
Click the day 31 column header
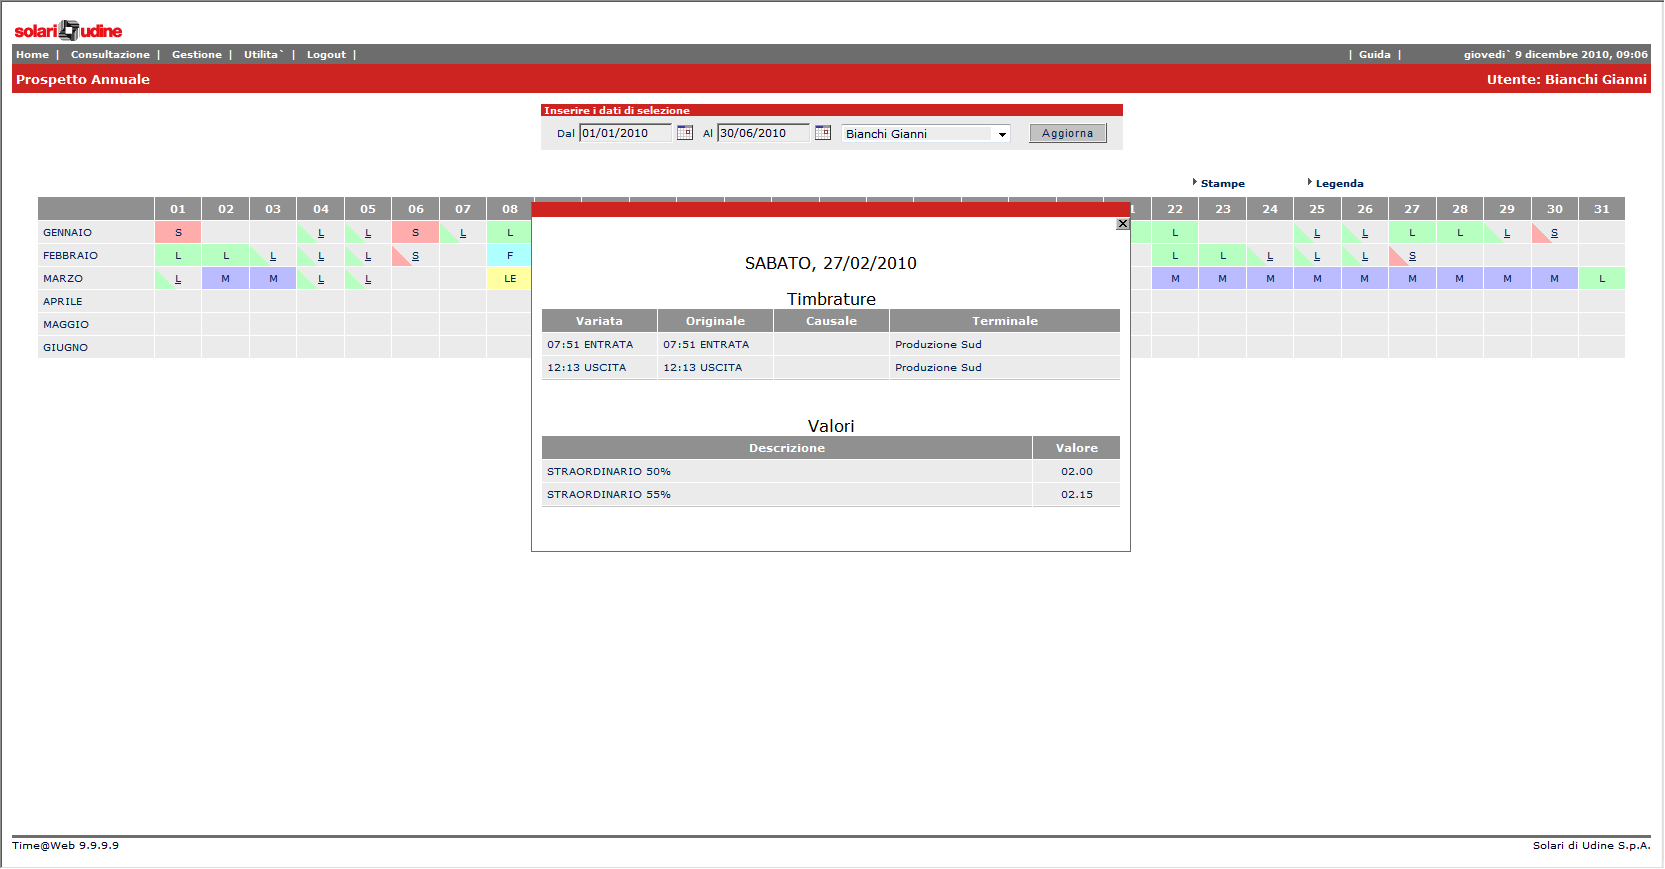[1602, 209]
